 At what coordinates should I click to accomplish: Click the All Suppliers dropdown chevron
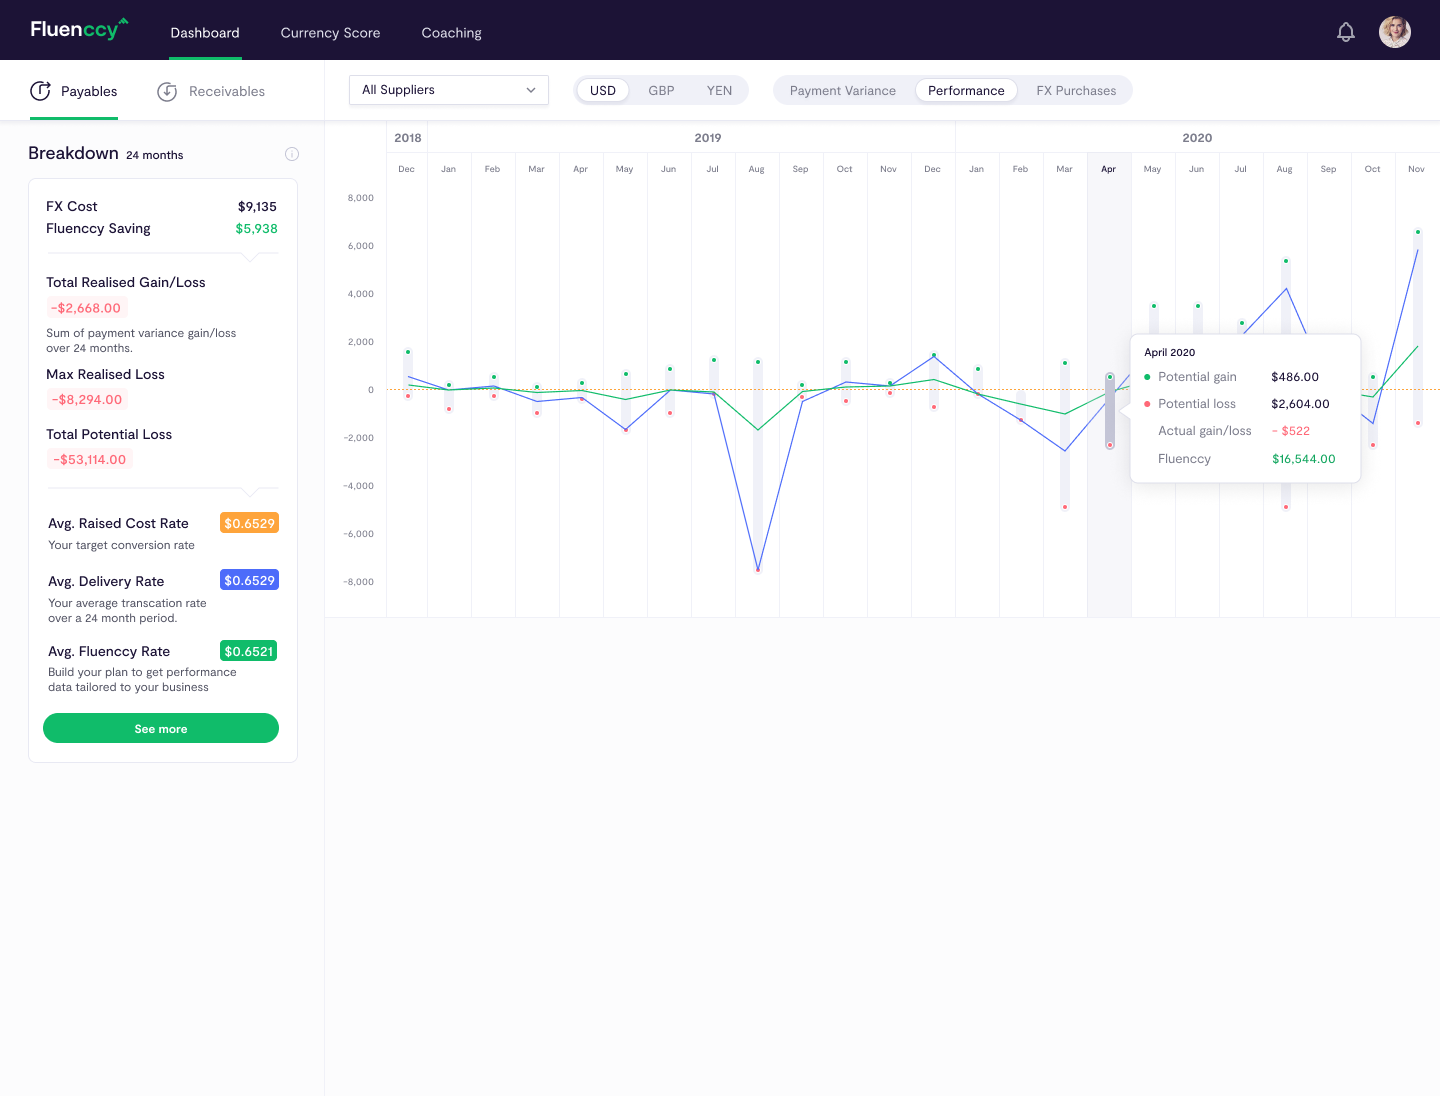(531, 90)
